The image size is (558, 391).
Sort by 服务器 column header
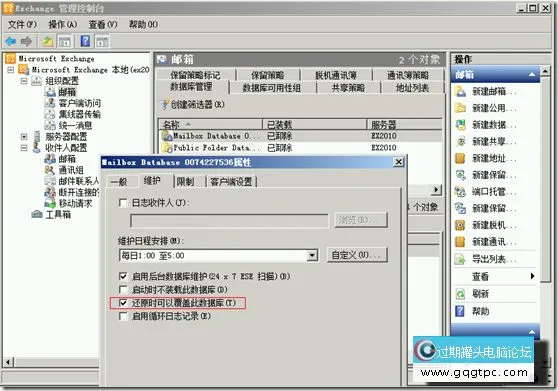click(x=404, y=125)
